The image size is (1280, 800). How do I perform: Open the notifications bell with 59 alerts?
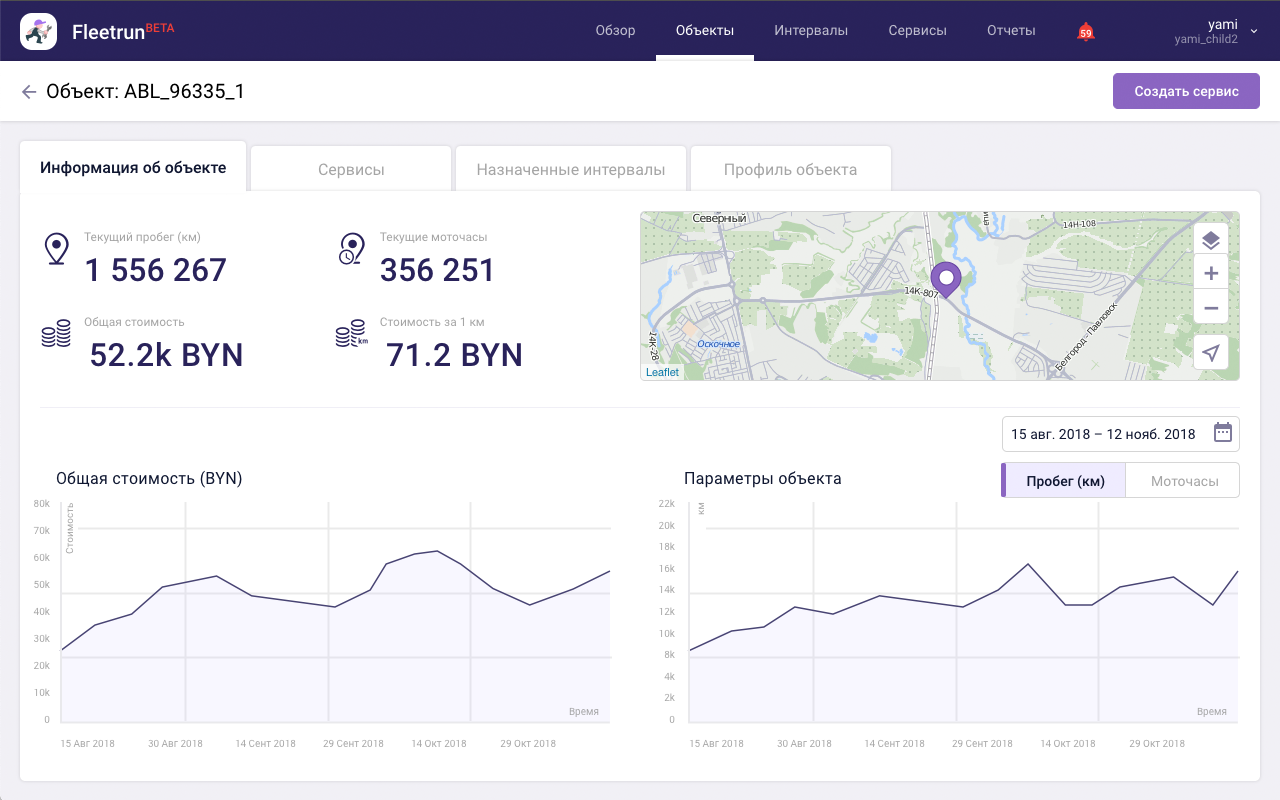[1085, 31]
